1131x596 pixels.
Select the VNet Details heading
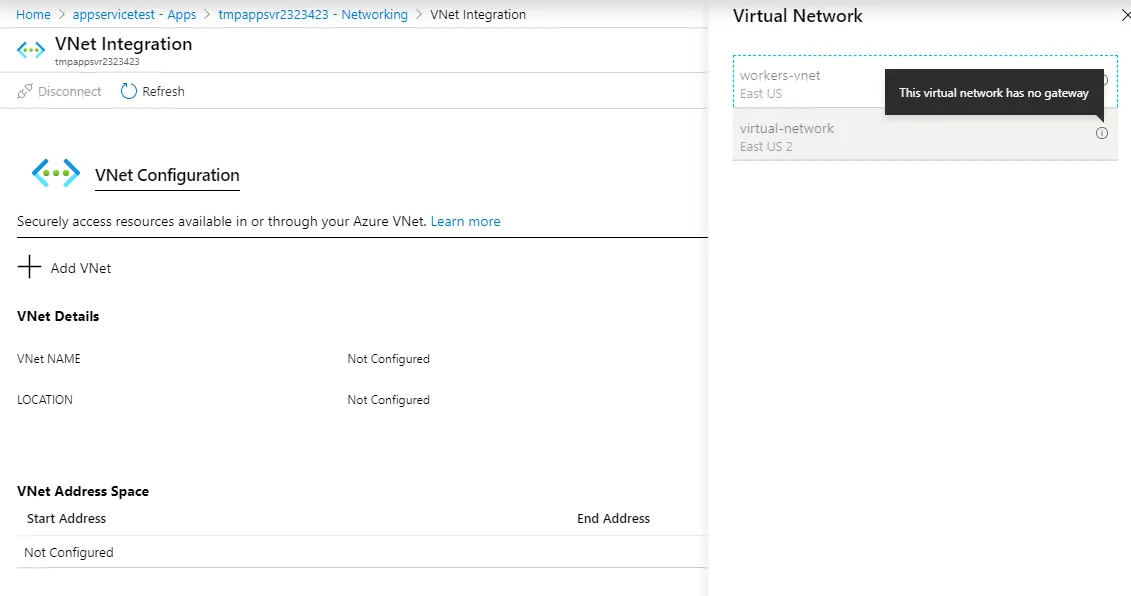[x=58, y=316]
